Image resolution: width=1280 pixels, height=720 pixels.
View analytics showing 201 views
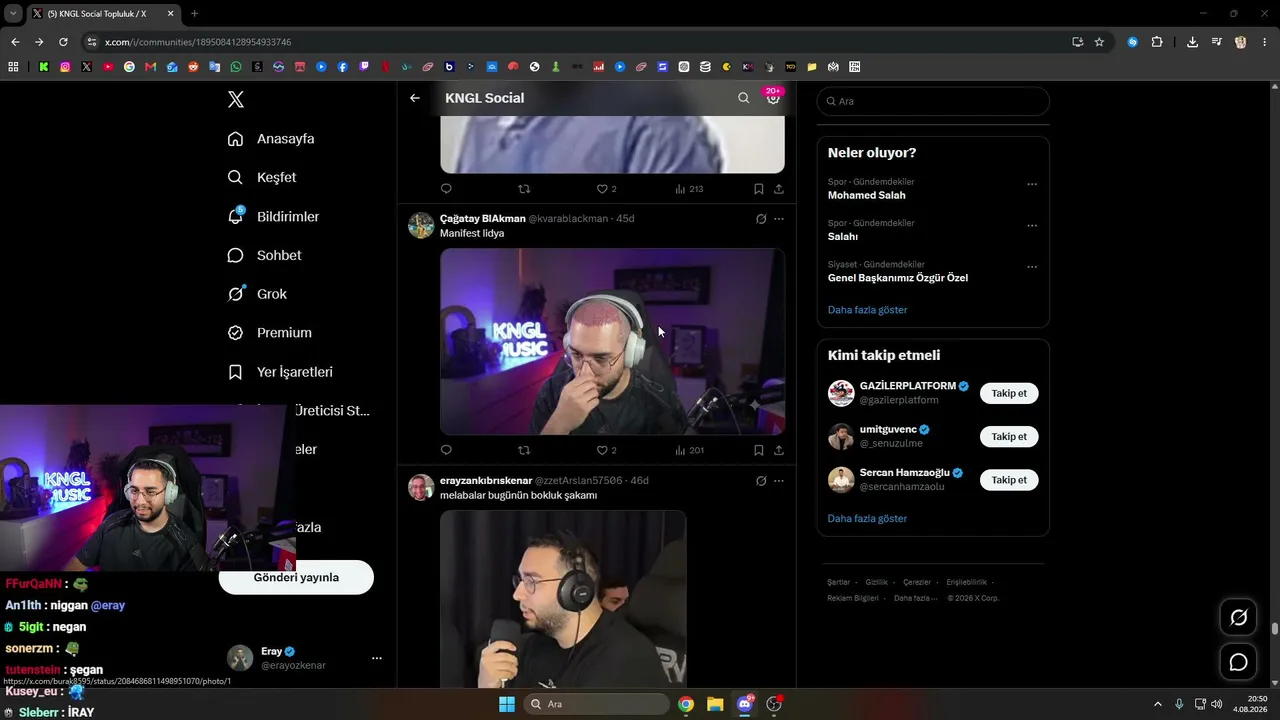(x=689, y=450)
